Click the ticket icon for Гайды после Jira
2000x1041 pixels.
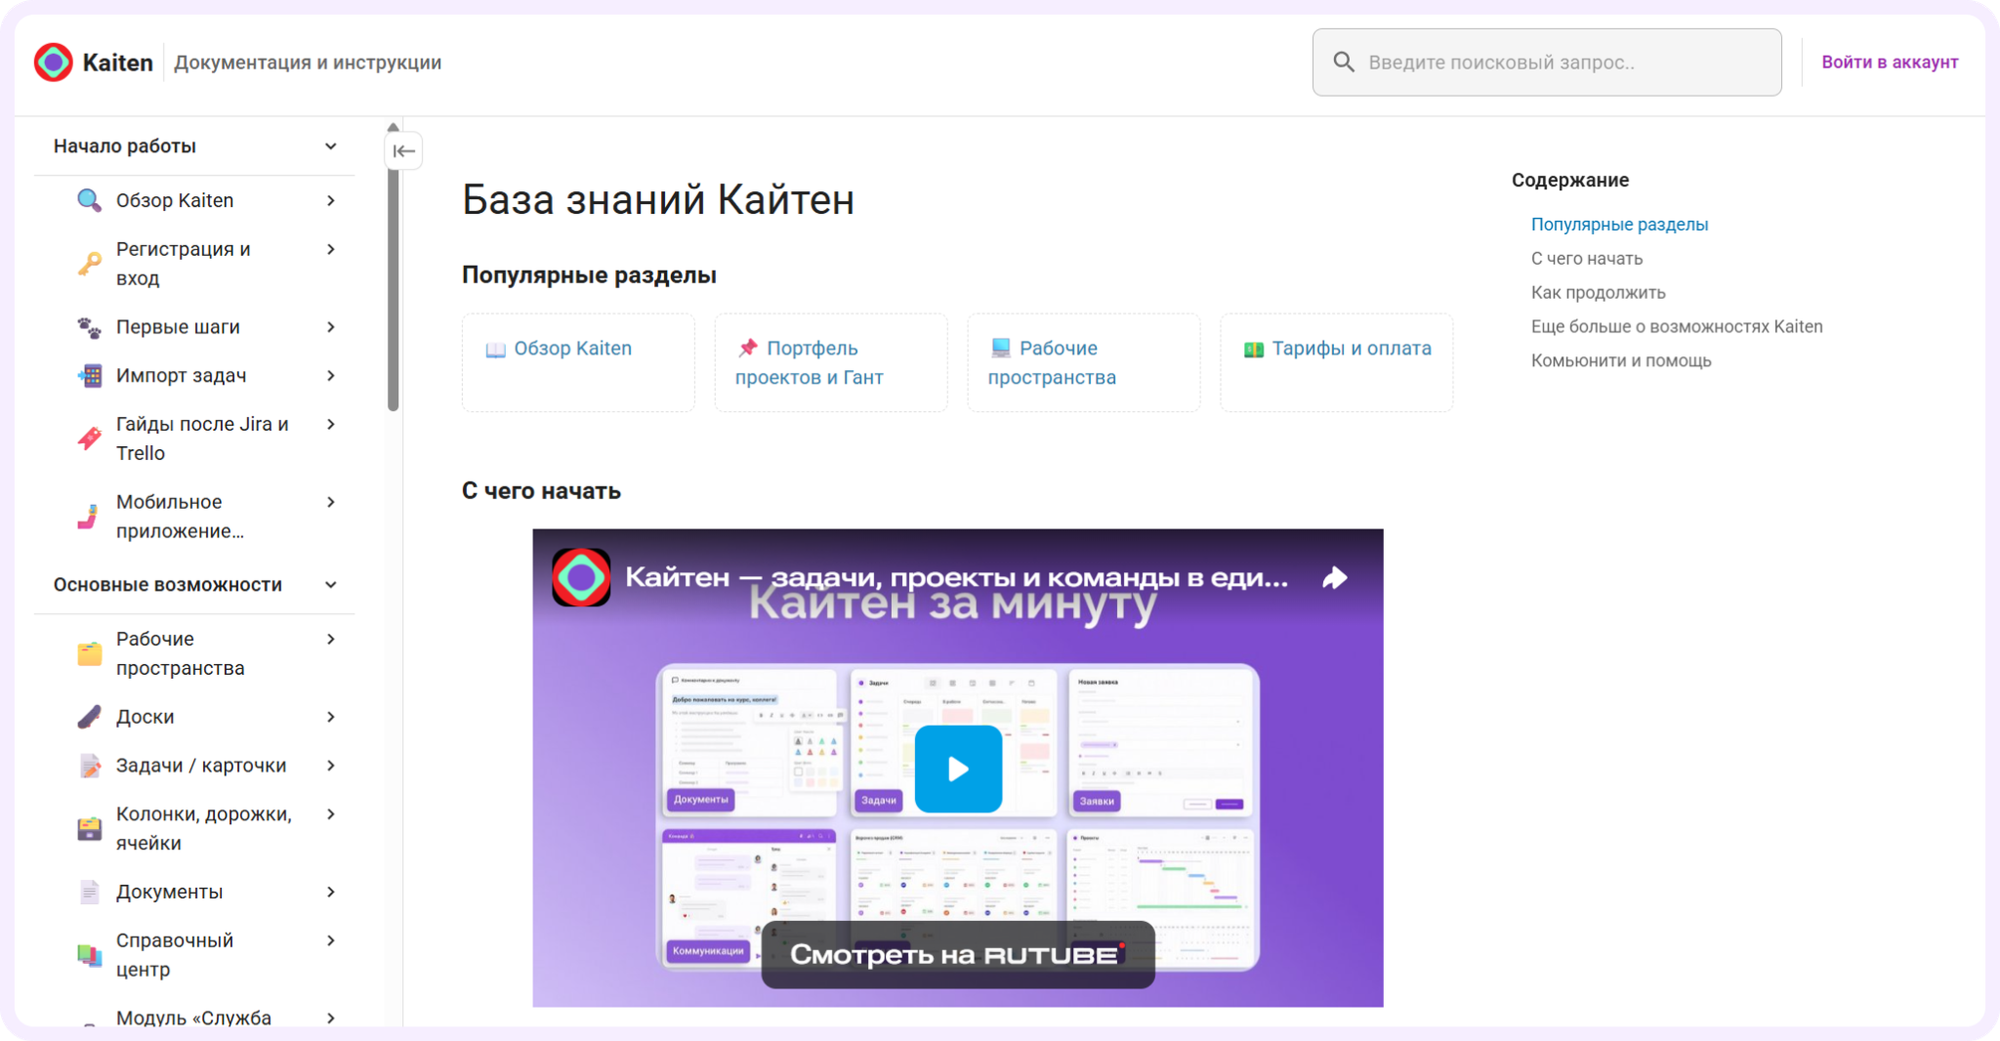coord(89,438)
